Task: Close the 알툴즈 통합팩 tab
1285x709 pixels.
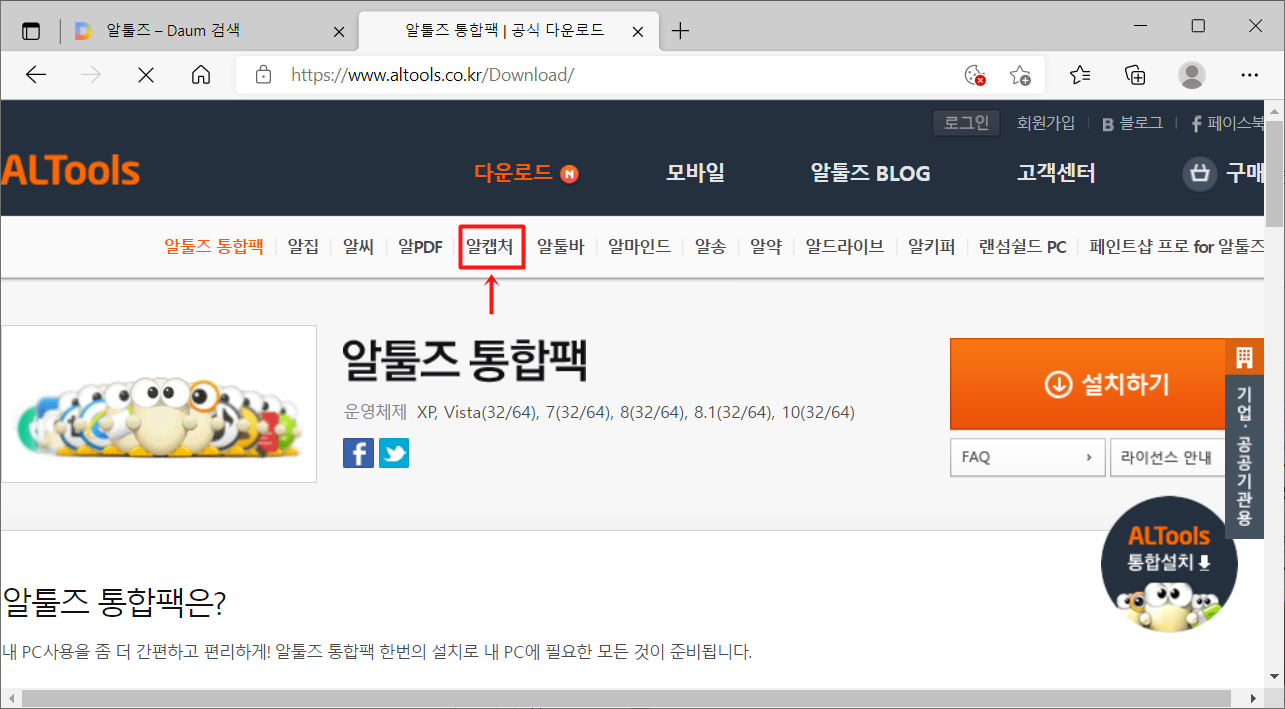Action: pos(640,31)
